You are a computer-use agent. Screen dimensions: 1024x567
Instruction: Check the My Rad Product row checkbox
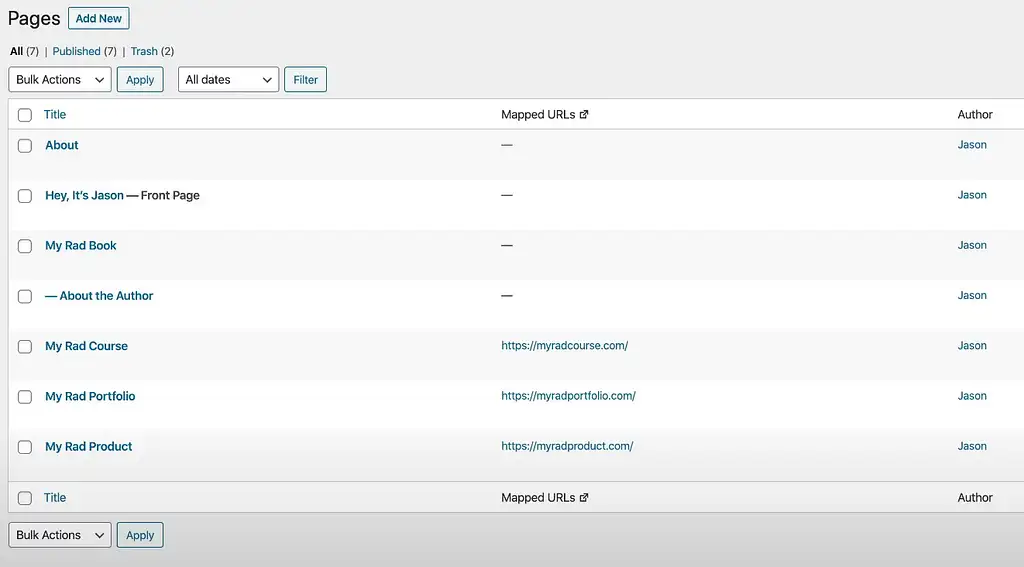(x=25, y=447)
